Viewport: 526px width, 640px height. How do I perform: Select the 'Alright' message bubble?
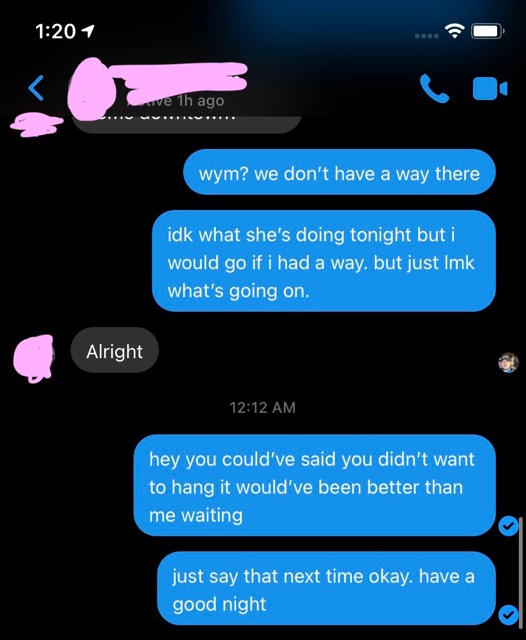pyautogui.click(x=115, y=350)
